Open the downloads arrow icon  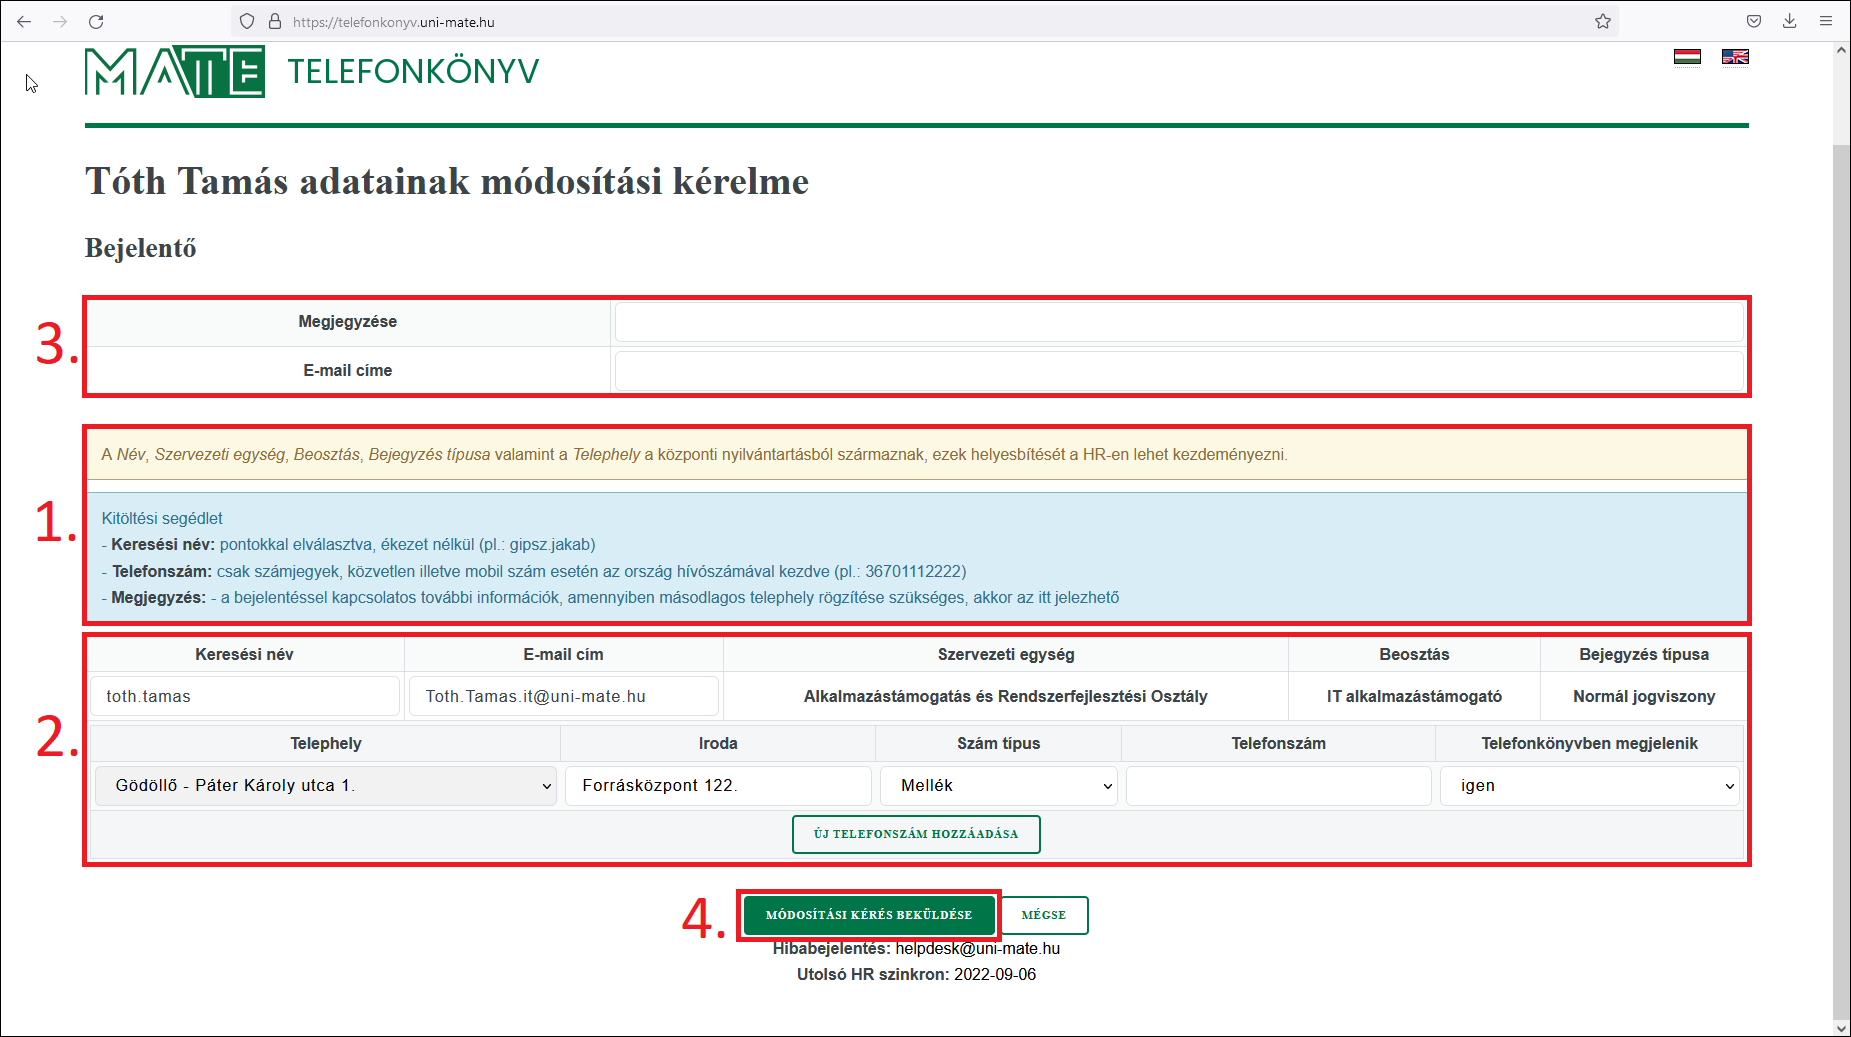coord(1790,21)
